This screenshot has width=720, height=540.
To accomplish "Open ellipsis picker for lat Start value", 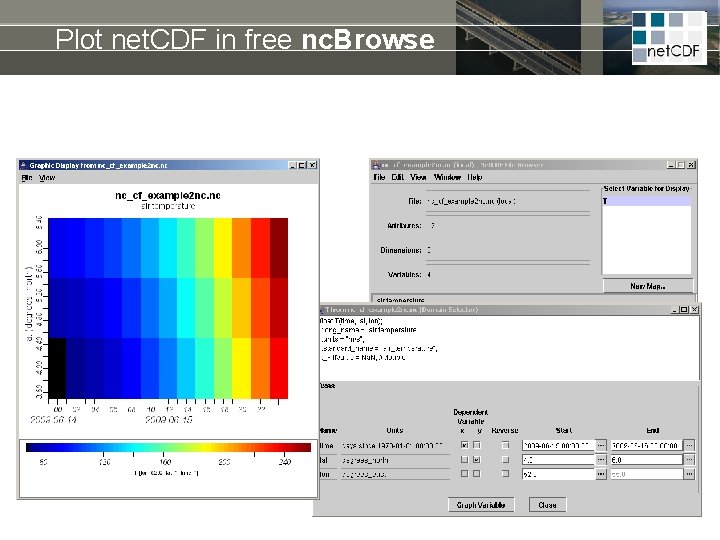I will coord(601,460).
